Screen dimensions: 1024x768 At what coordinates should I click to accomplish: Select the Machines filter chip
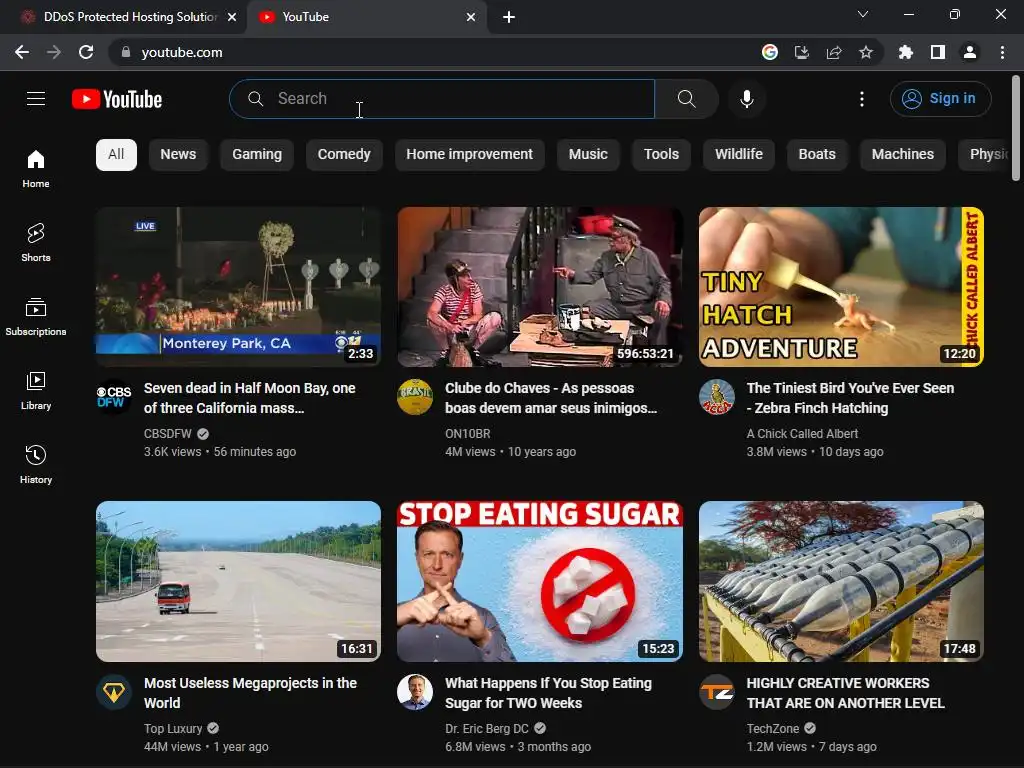point(903,155)
